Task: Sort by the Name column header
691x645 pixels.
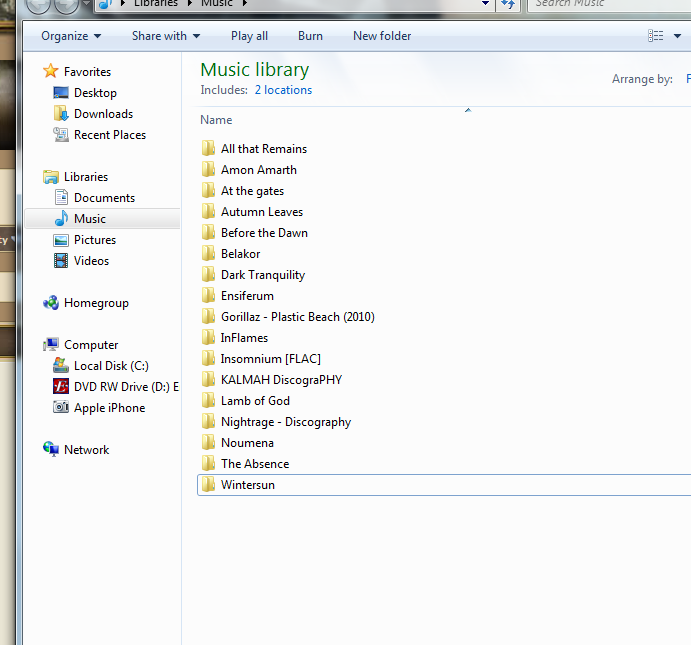Action: 216,120
